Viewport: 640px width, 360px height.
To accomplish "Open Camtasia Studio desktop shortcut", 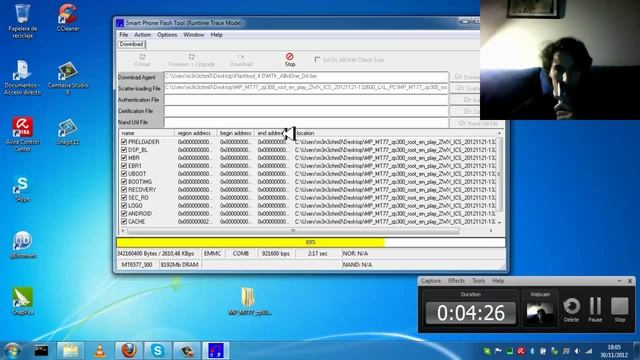I will coord(68,77).
